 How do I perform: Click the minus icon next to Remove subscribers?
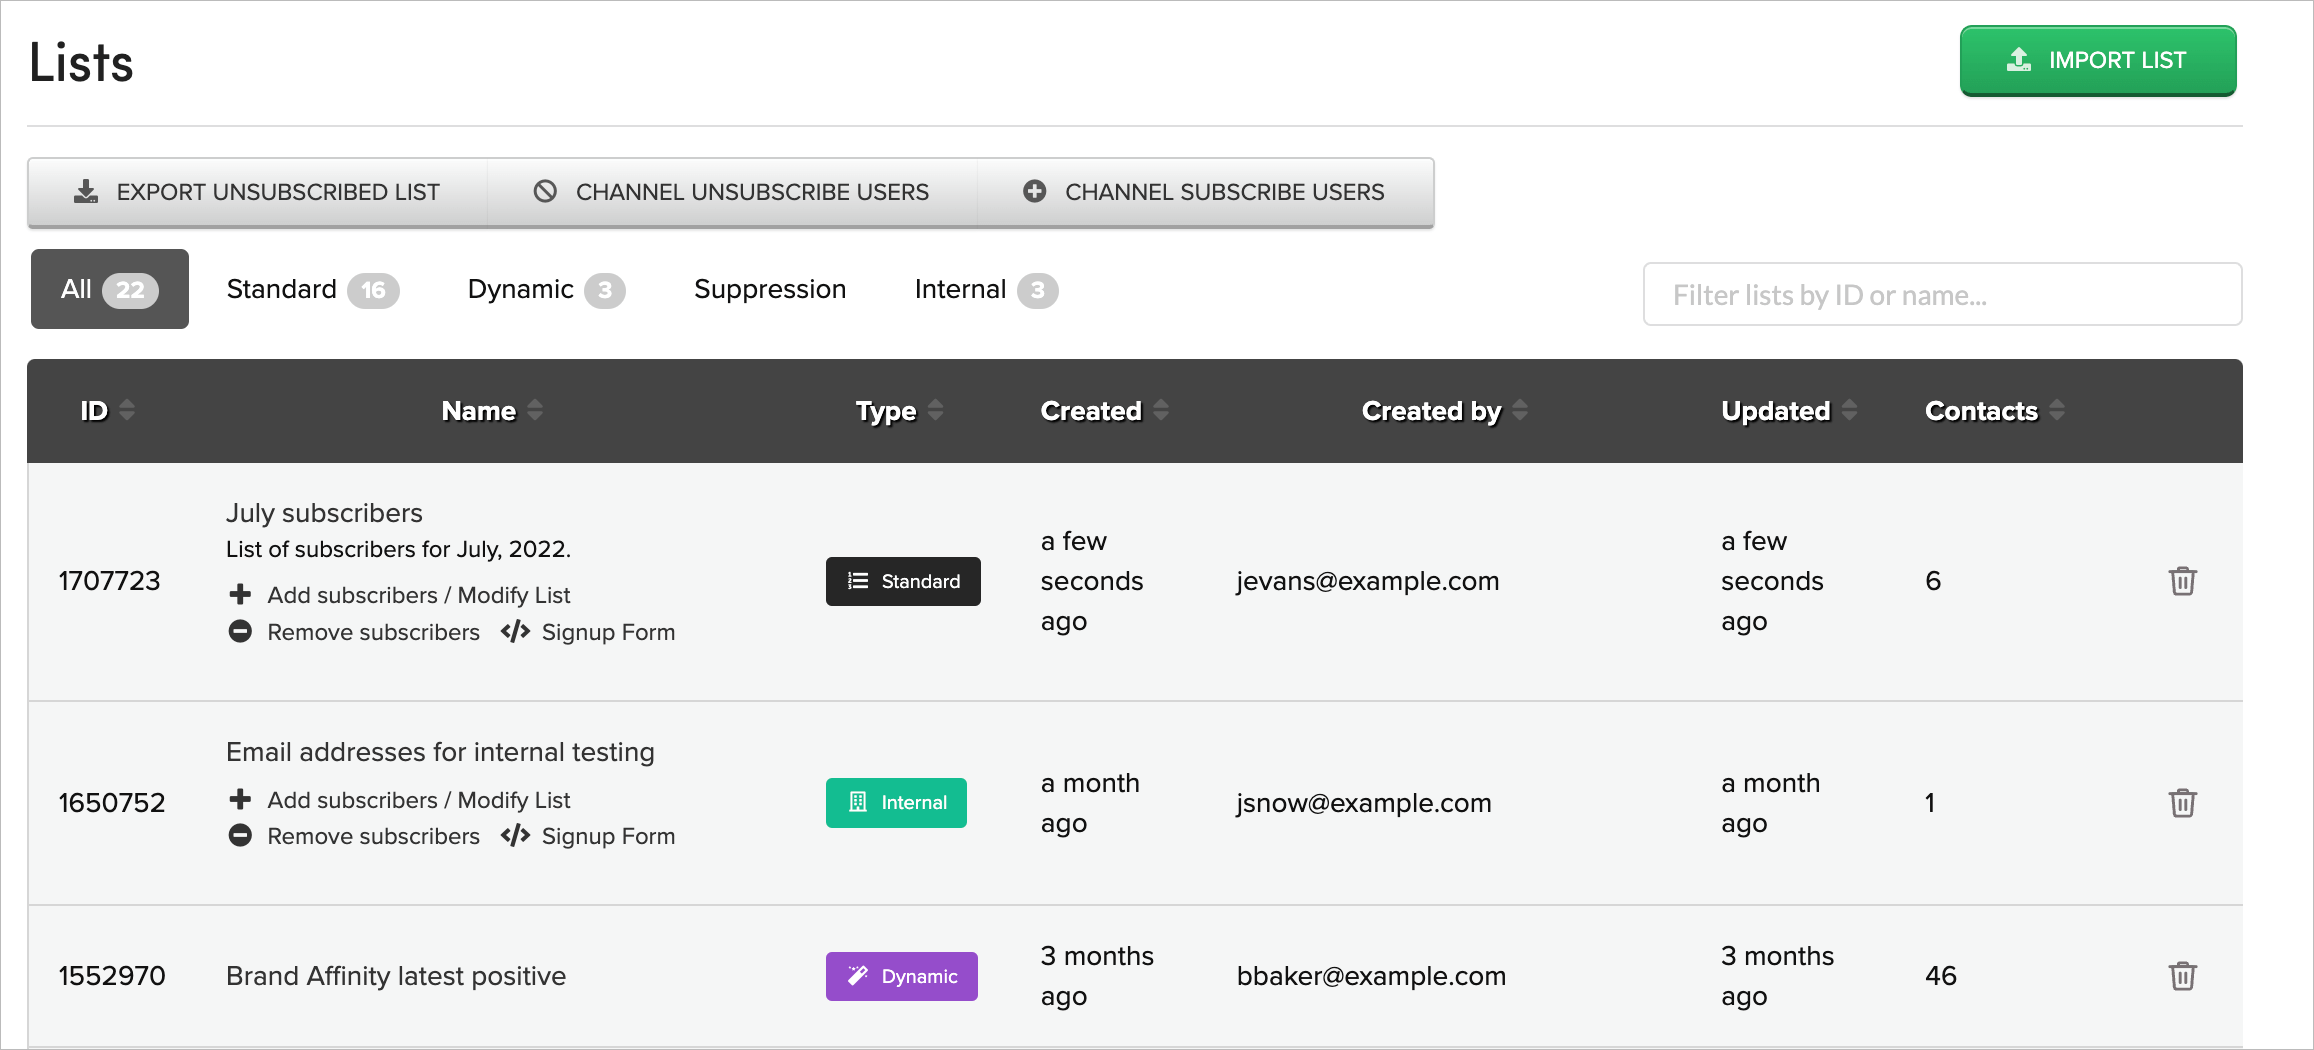(x=240, y=631)
